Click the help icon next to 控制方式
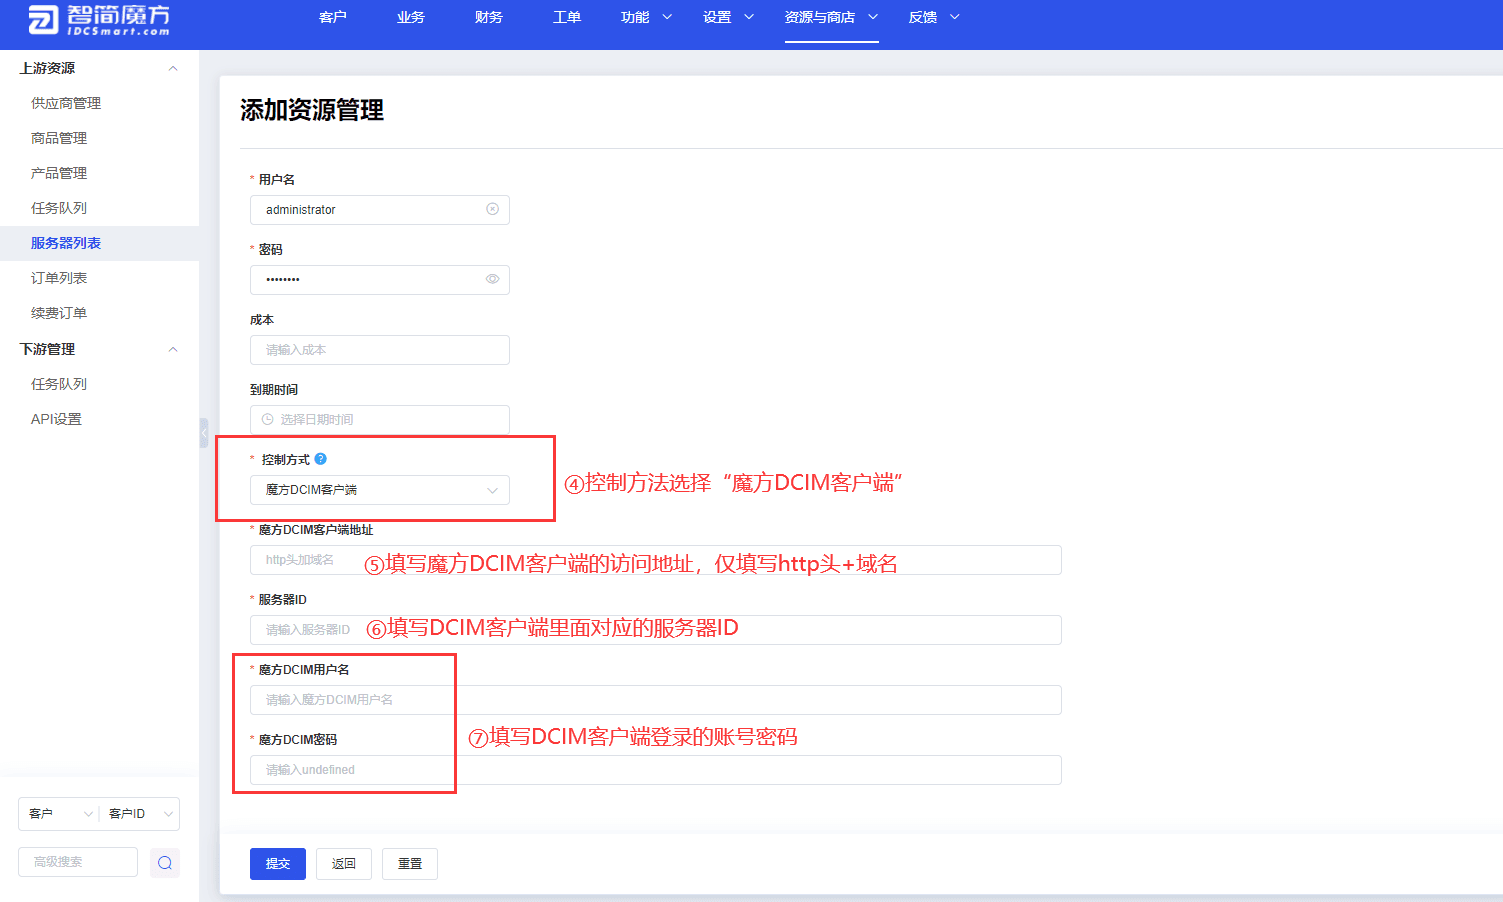 (320, 459)
